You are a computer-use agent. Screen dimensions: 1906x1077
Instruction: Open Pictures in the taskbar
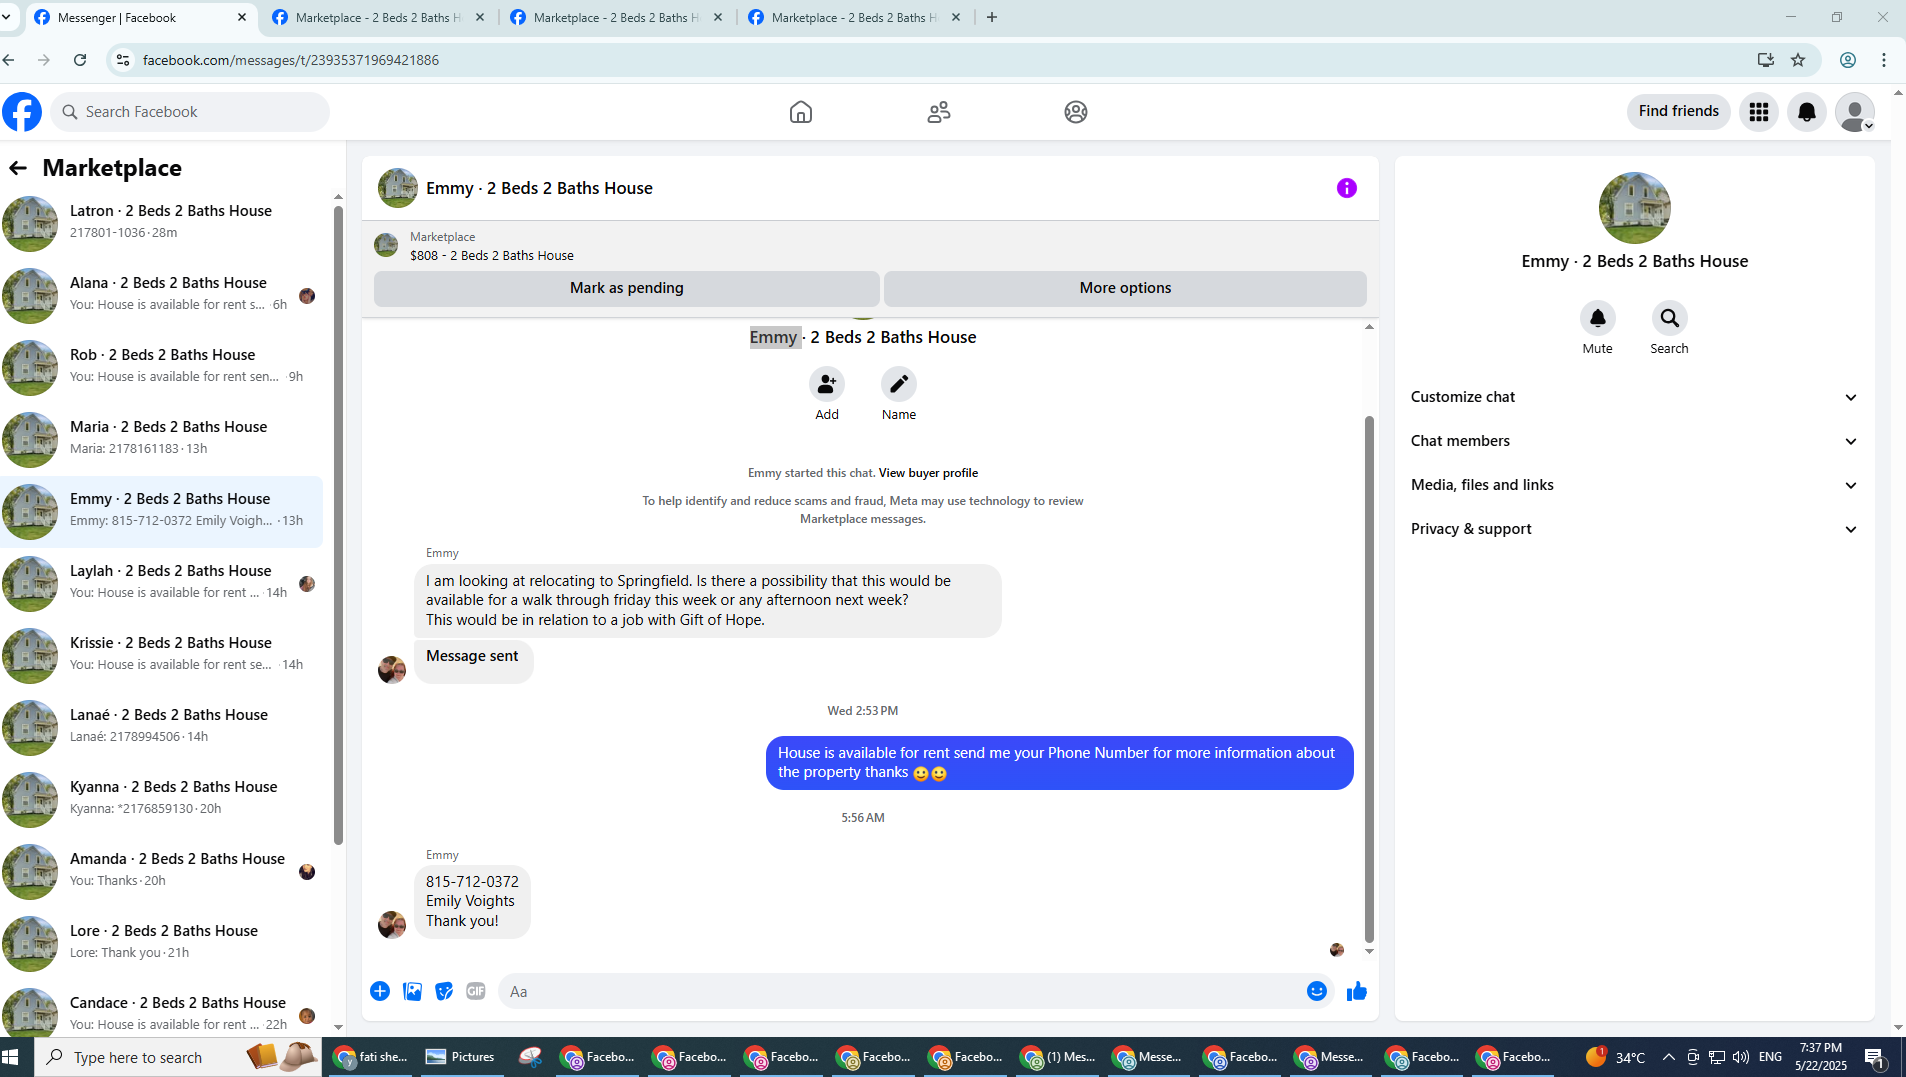[460, 1057]
